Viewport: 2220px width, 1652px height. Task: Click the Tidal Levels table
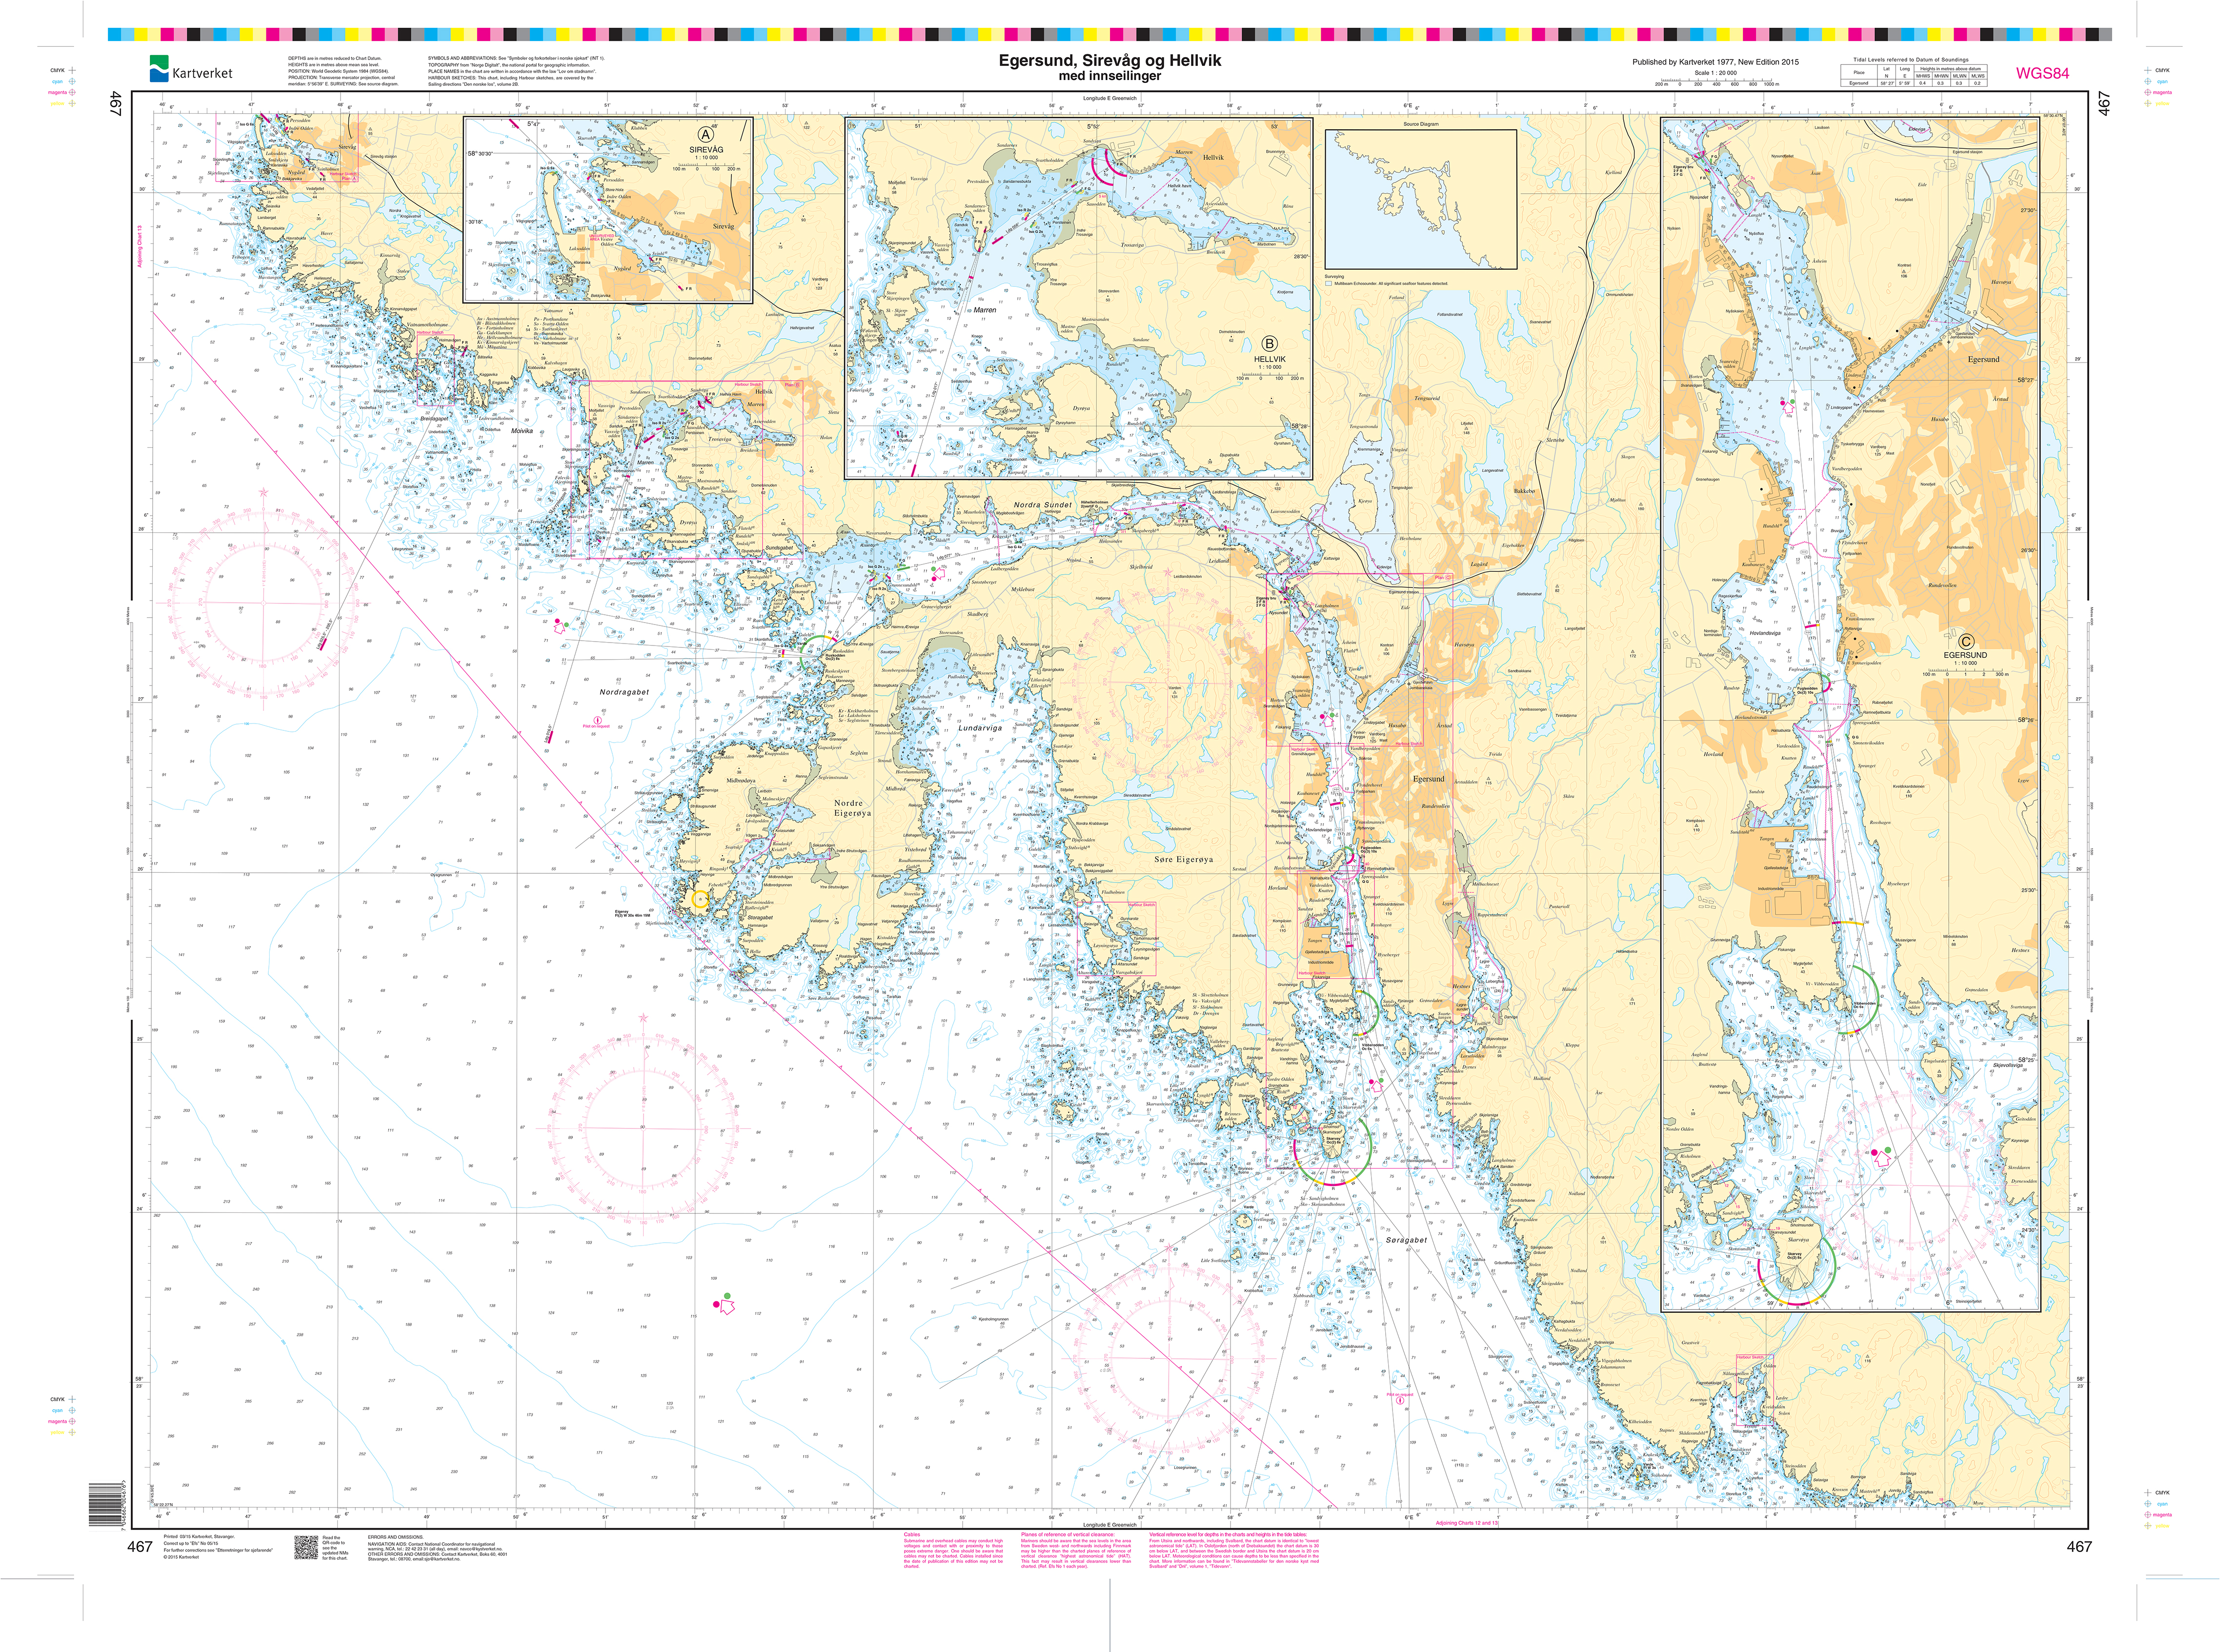(1913, 76)
